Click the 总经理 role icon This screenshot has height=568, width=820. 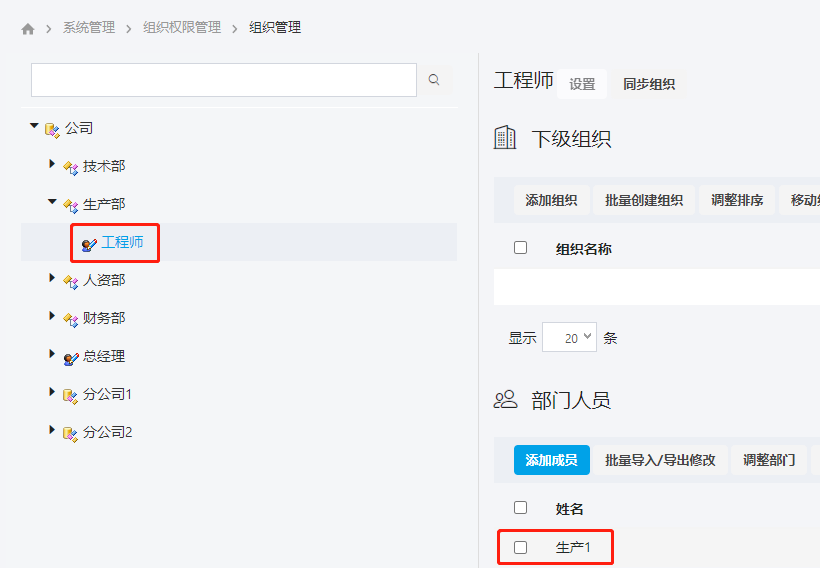point(71,357)
